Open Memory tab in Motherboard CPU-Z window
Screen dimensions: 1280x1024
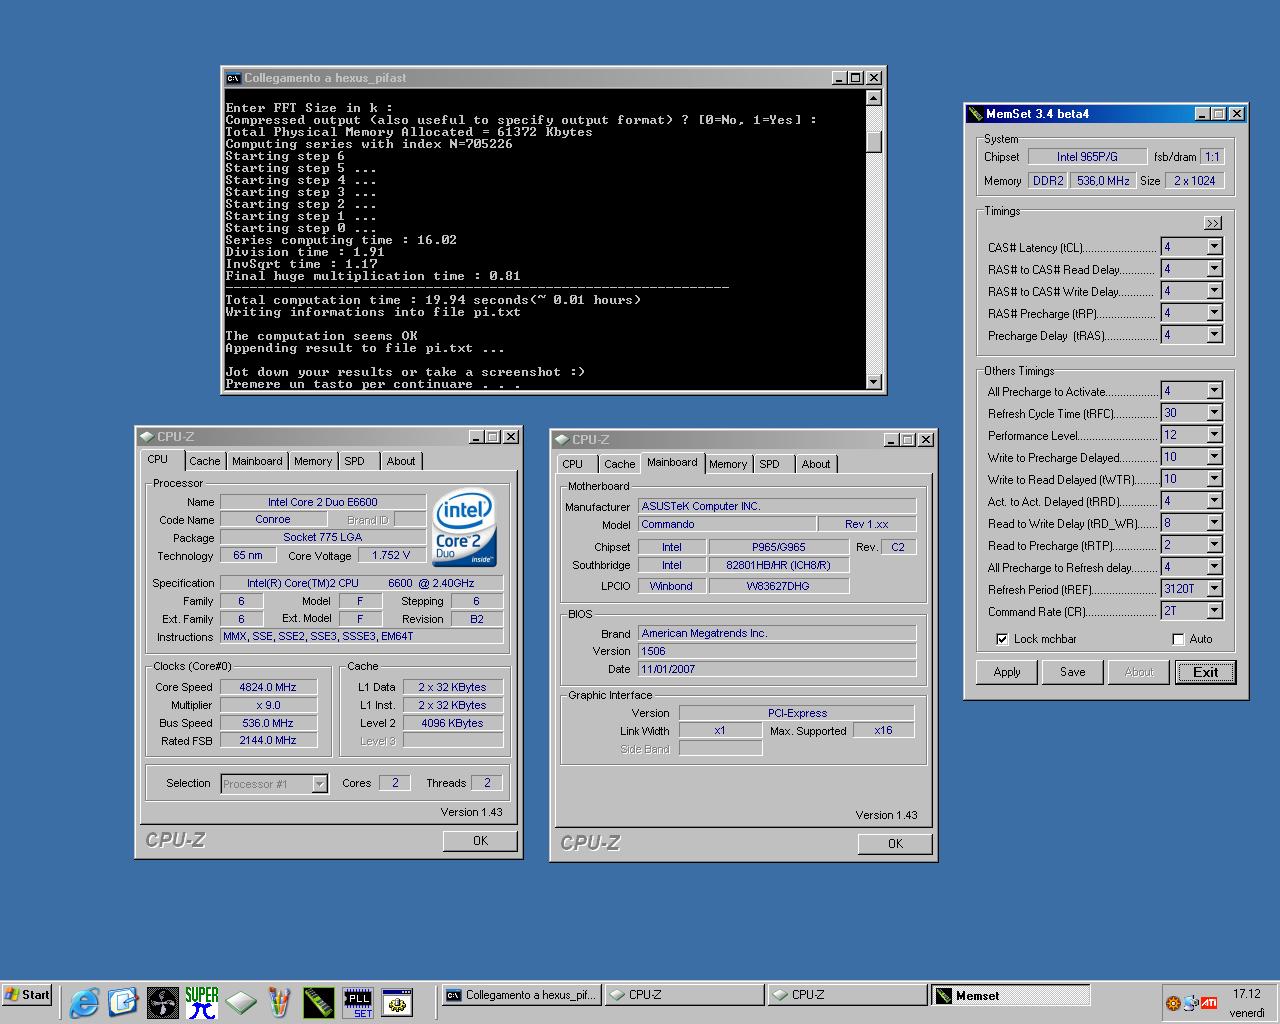pyautogui.click(x=728, y=464)
